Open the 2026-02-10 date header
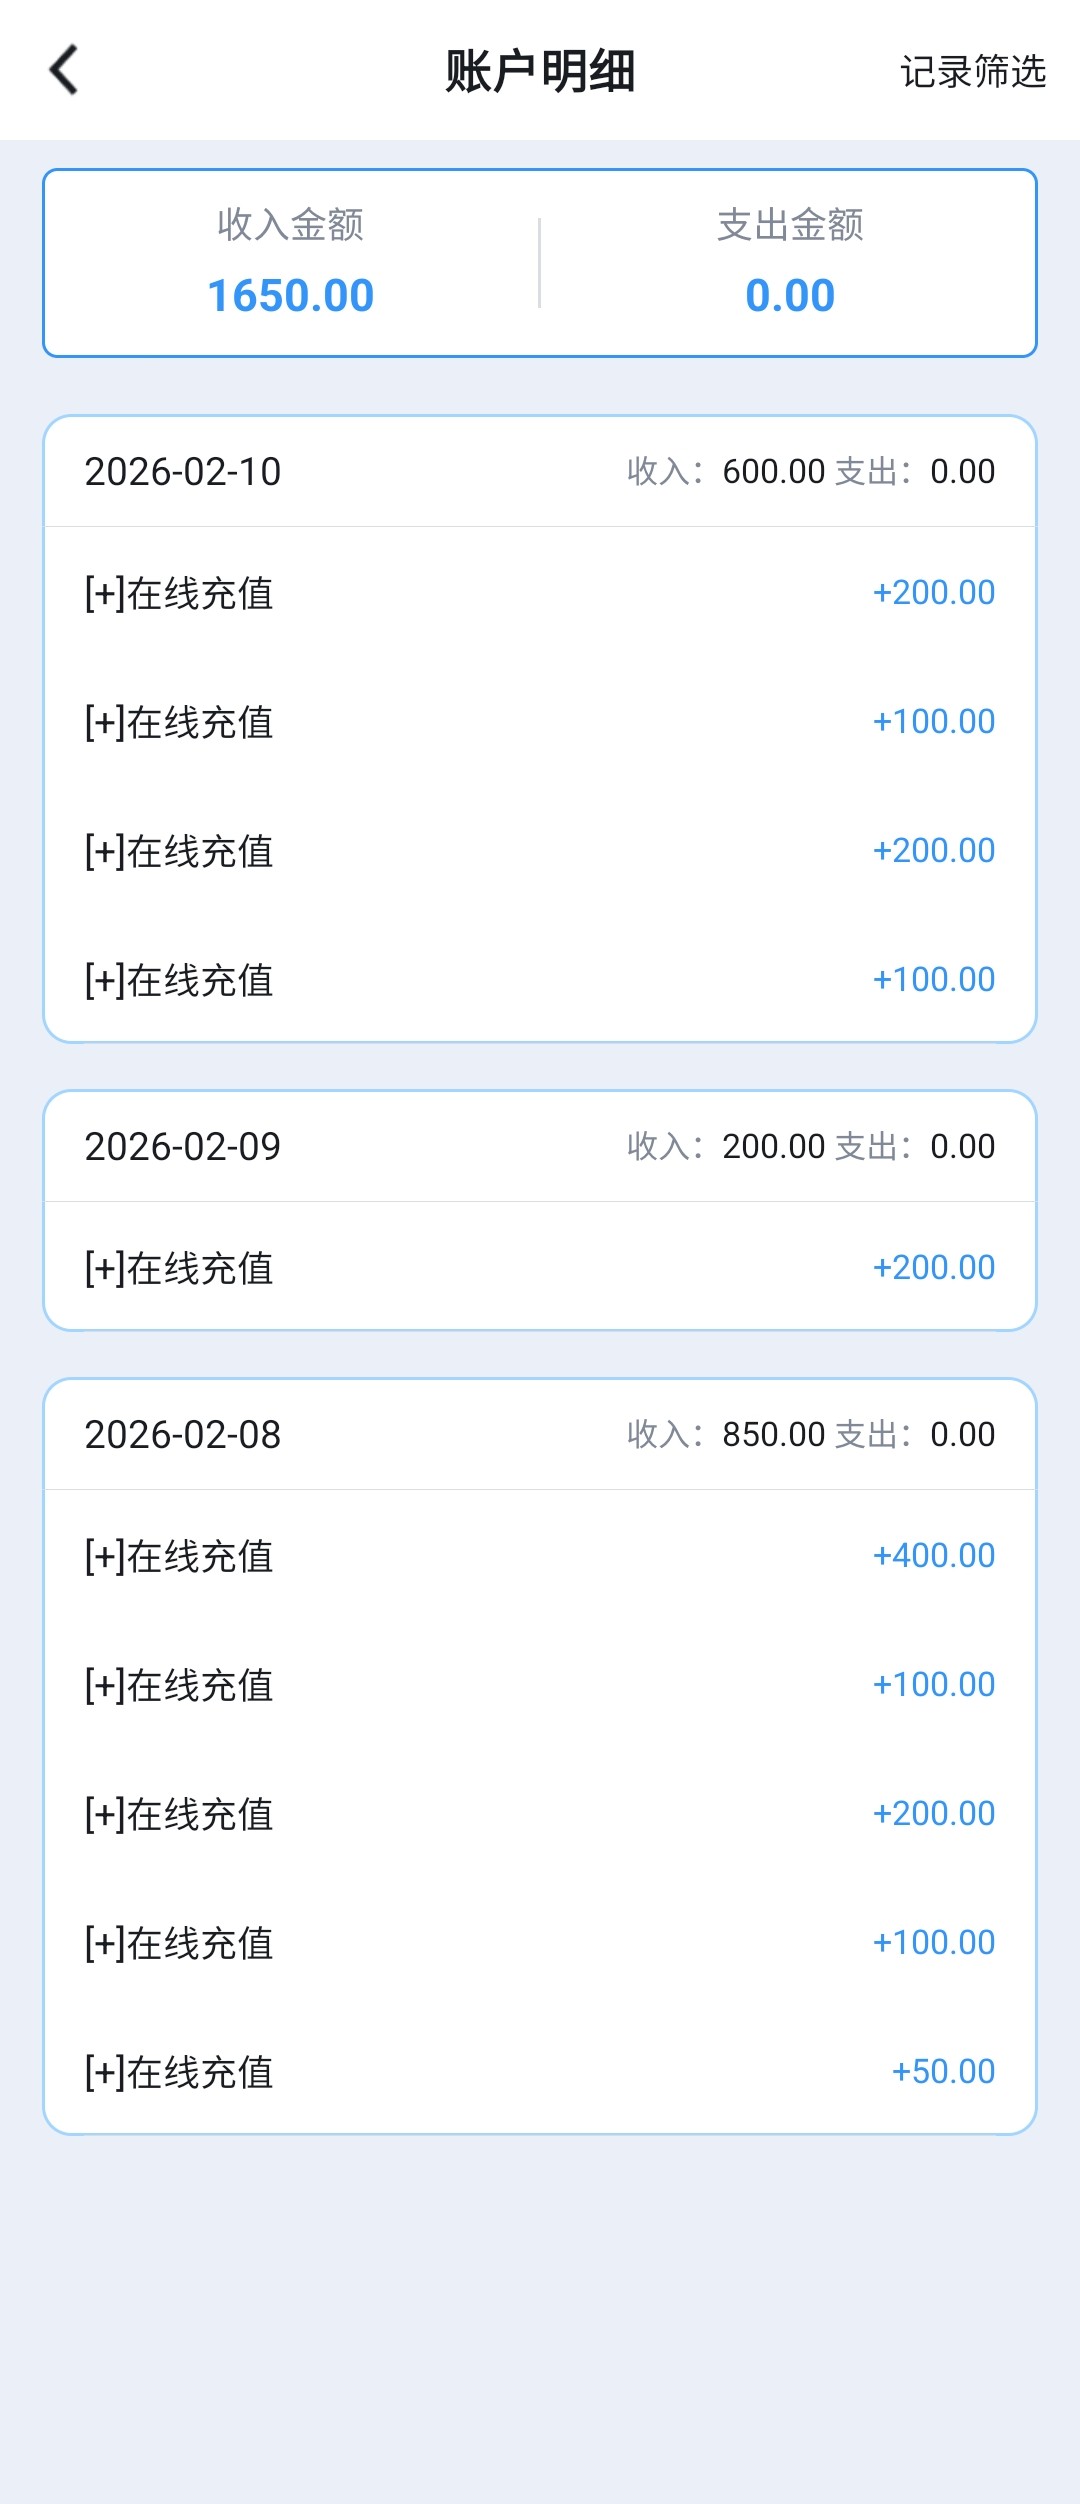 pyautogui.click(x=183, y=472)
